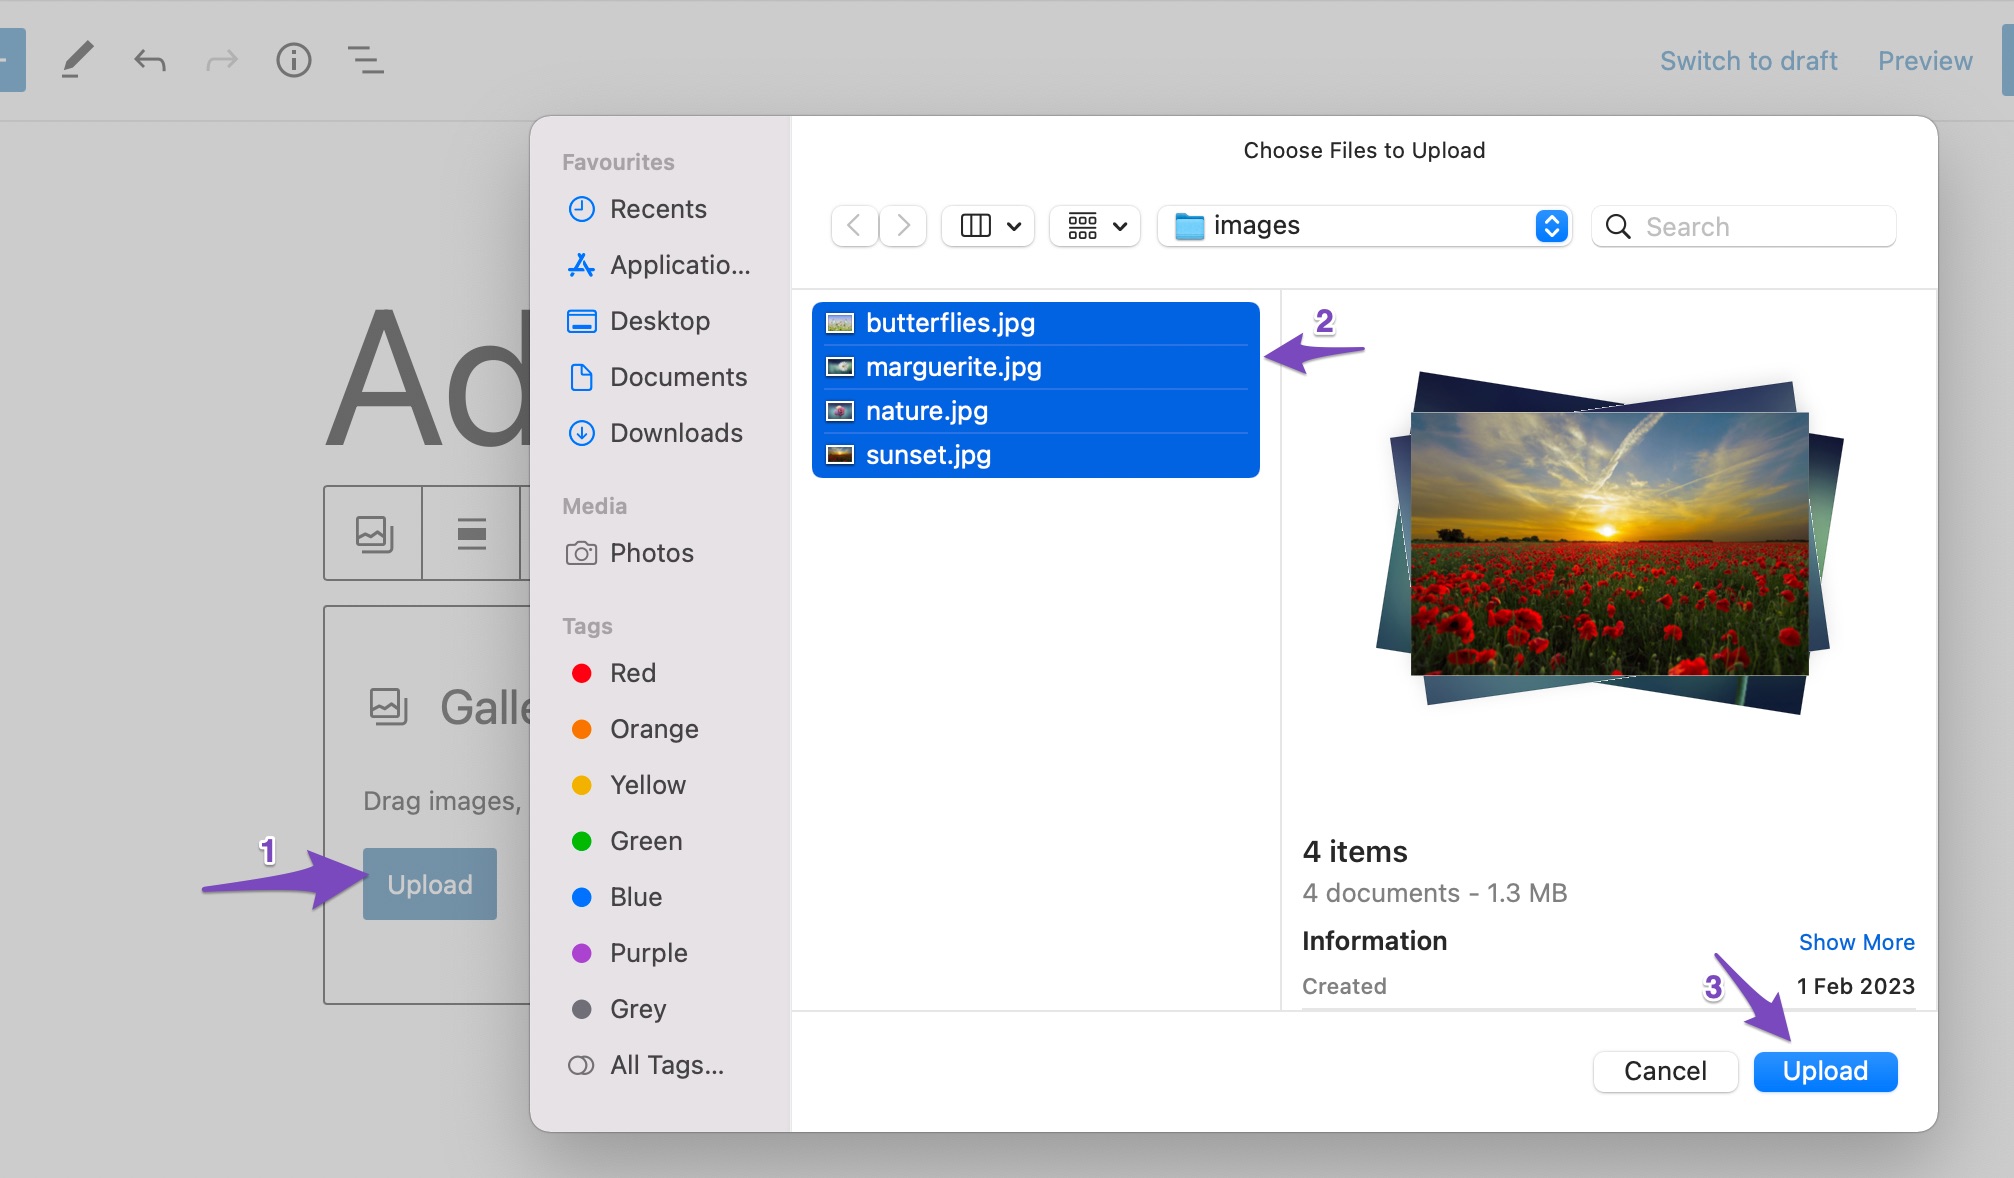Expand the grid size dropdown
The image size is (2014, 1178).
click(x=1094, y=226)
